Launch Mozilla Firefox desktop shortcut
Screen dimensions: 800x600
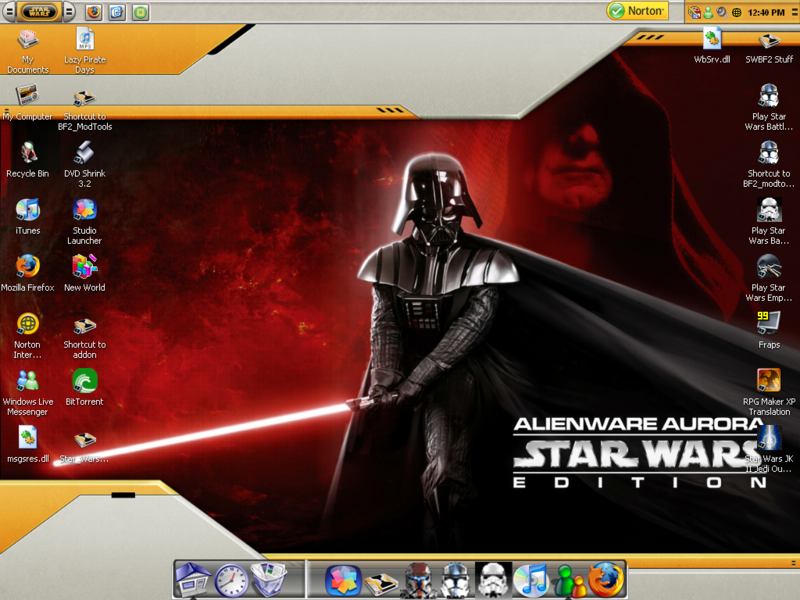click(28, 274)
